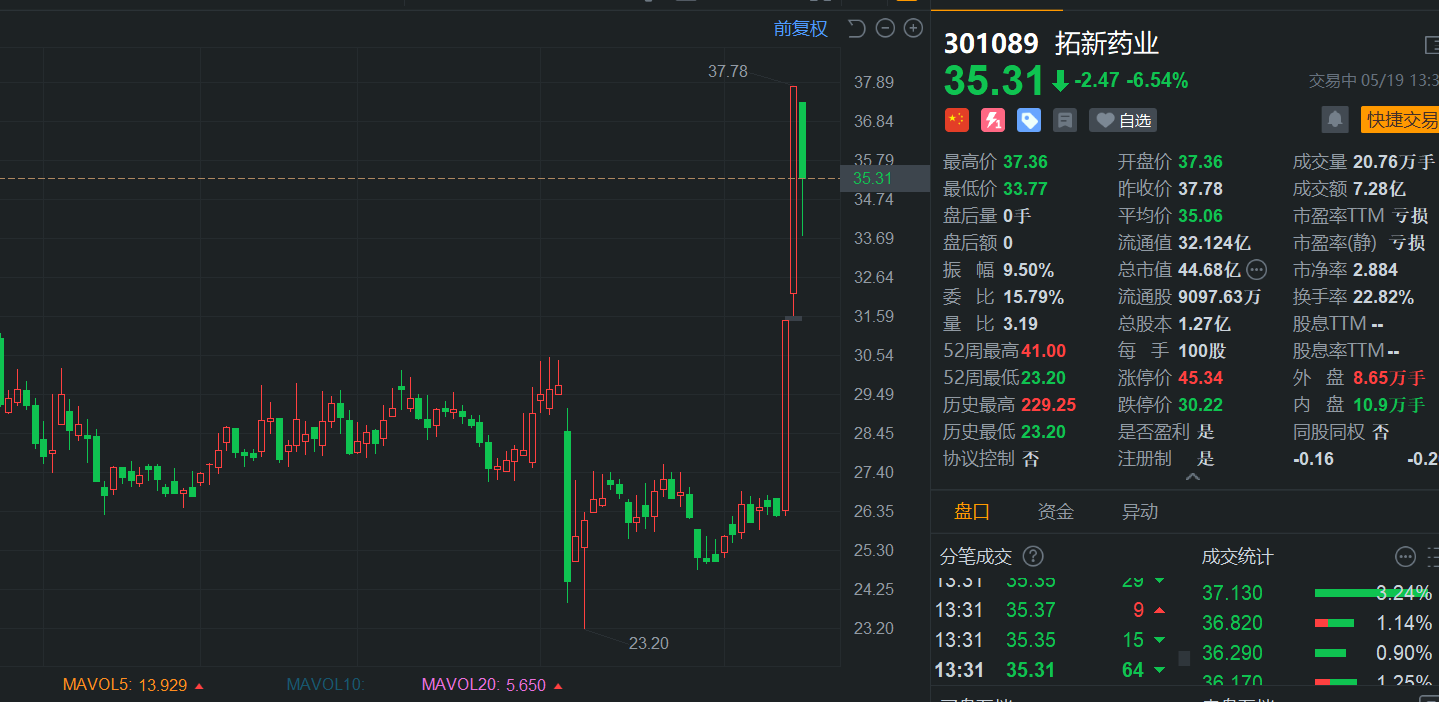Click the info ellipsis icon next to 总市值

[x=1257, y=268]
